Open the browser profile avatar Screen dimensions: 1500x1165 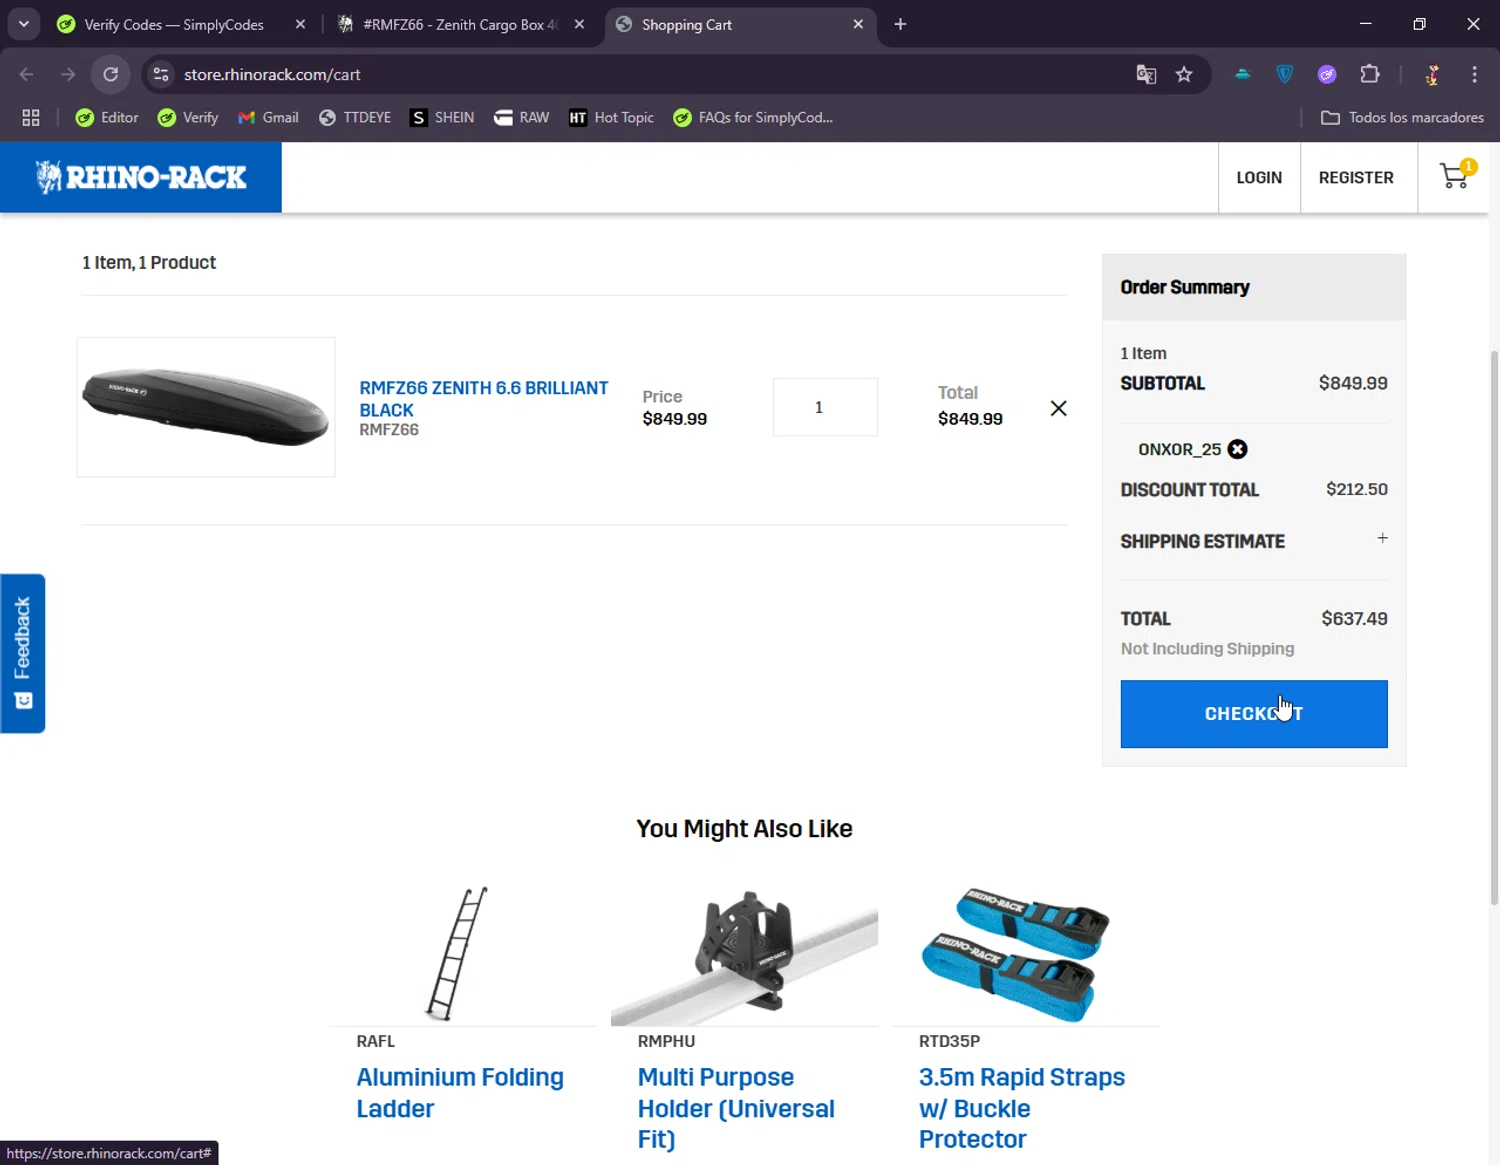pos(1432,74)
